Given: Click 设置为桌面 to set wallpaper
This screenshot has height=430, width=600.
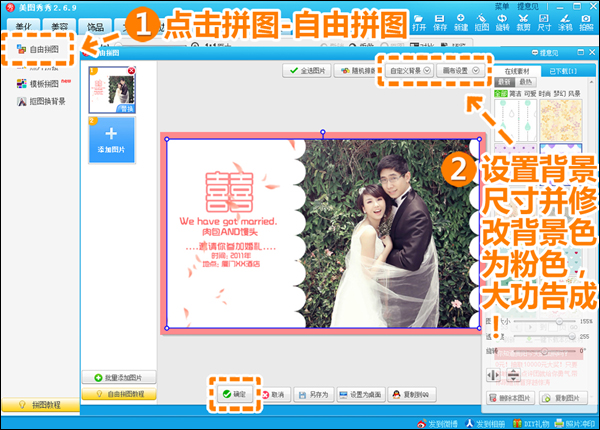Looking at the screenshot, I should click(x=360, y=394).
